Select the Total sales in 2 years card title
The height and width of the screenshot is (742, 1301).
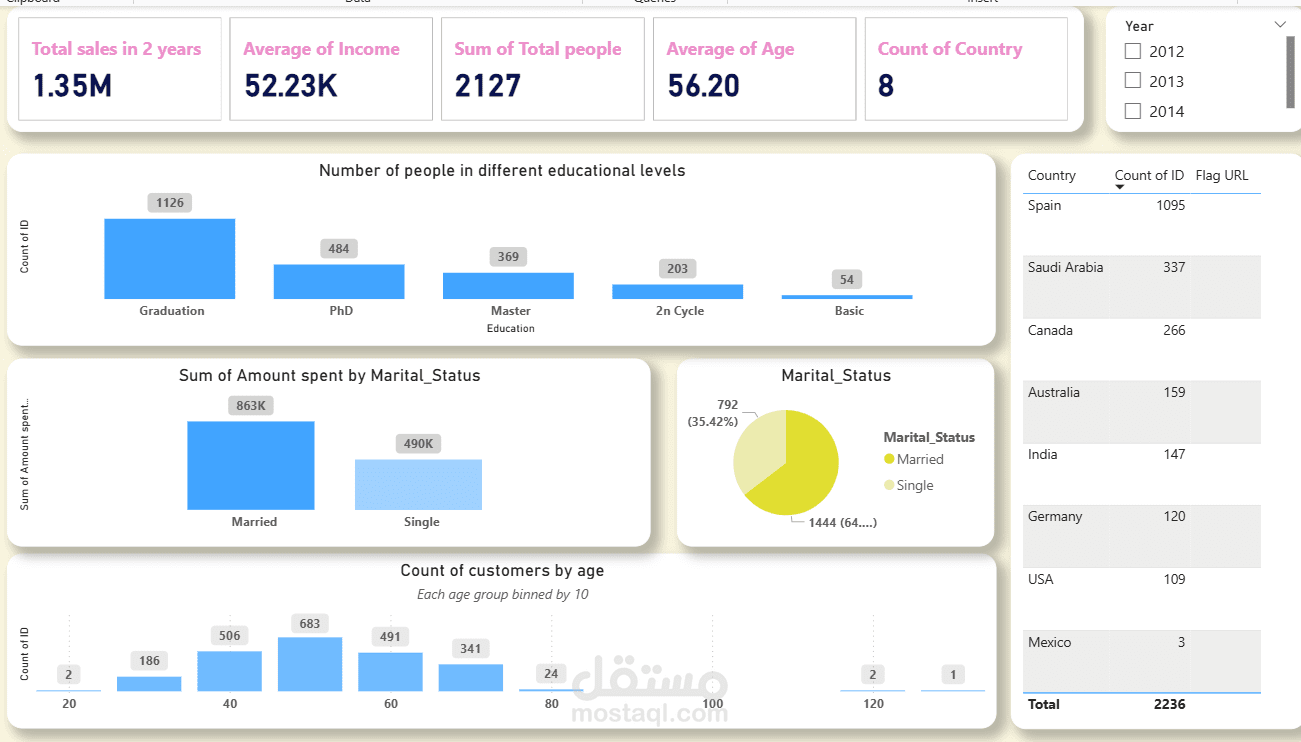[x=116, y=49]
